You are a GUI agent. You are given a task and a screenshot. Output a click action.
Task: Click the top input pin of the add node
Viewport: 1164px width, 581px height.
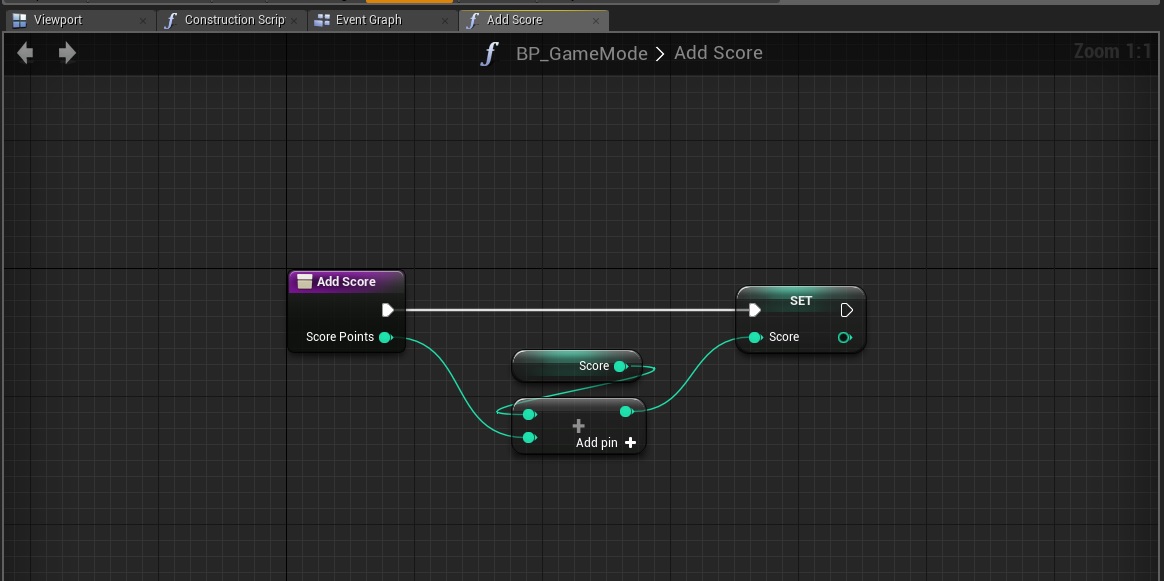pyautogui.click(x=529, y=414)
